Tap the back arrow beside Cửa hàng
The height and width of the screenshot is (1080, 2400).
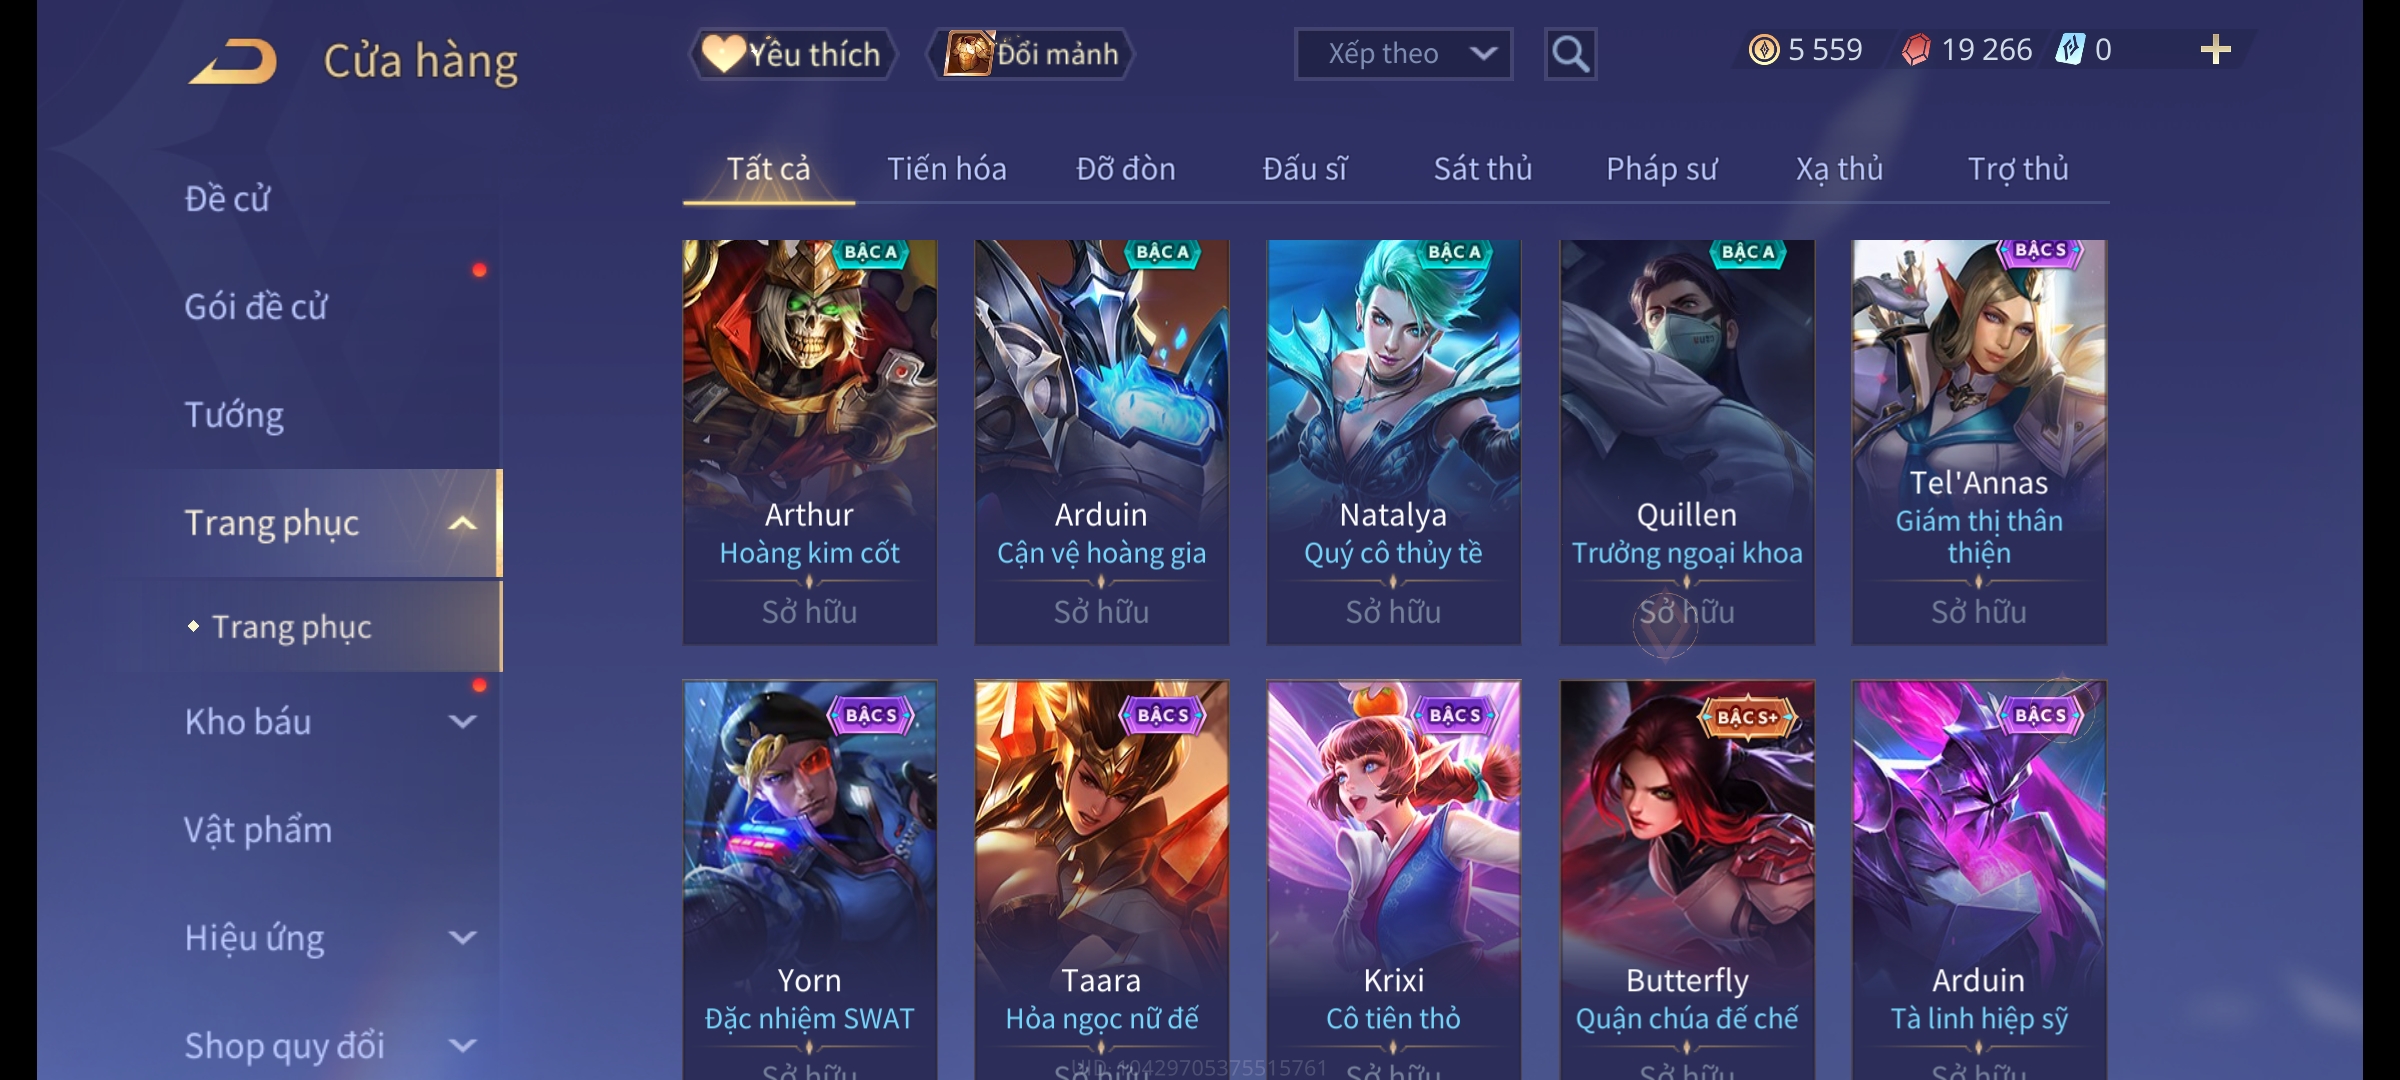click(x=233, y=61)
